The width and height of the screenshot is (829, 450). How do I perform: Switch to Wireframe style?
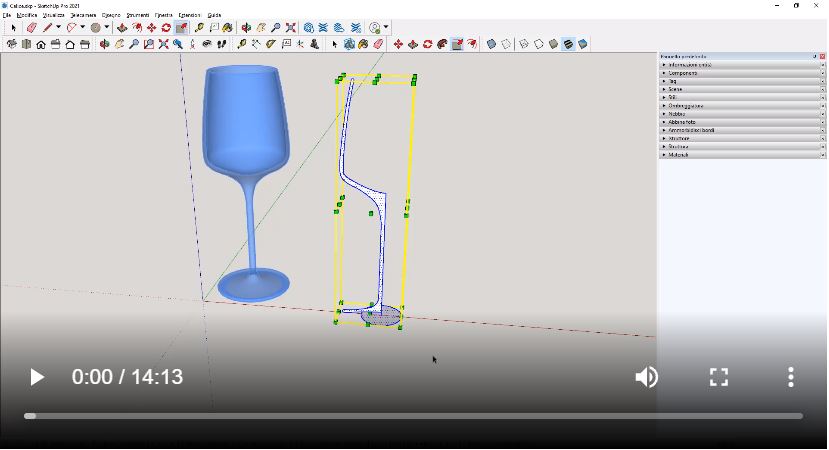click(523, 44)
